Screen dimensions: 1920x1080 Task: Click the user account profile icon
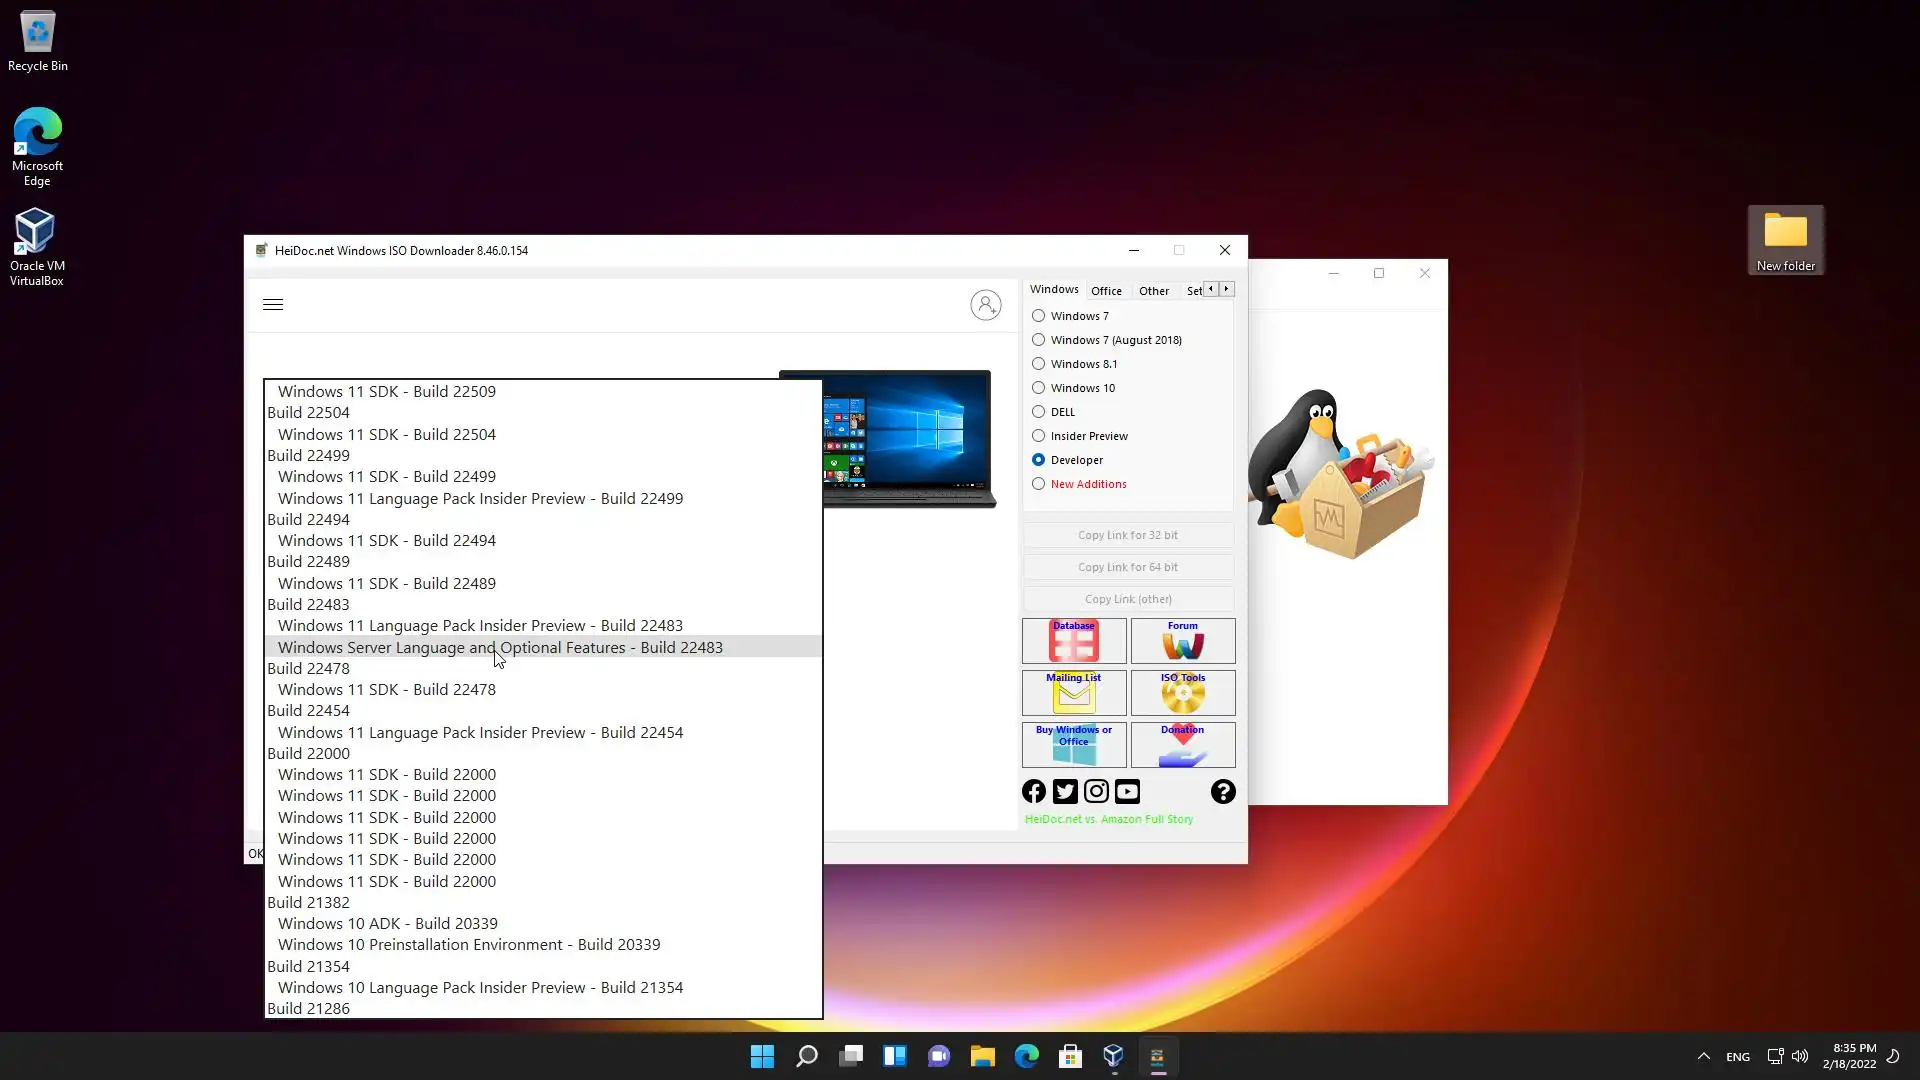(985, 305)
